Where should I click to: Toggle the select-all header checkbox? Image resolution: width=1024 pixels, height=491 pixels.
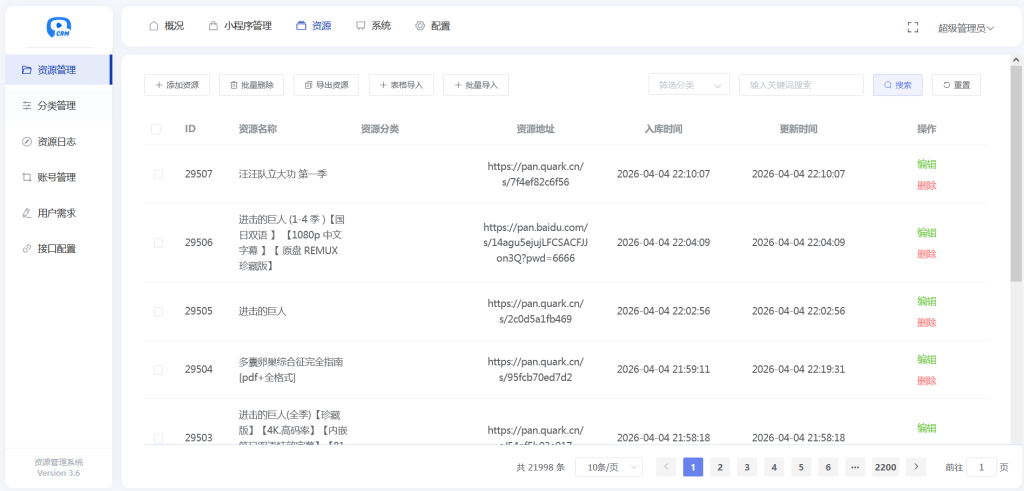(155, 129)
